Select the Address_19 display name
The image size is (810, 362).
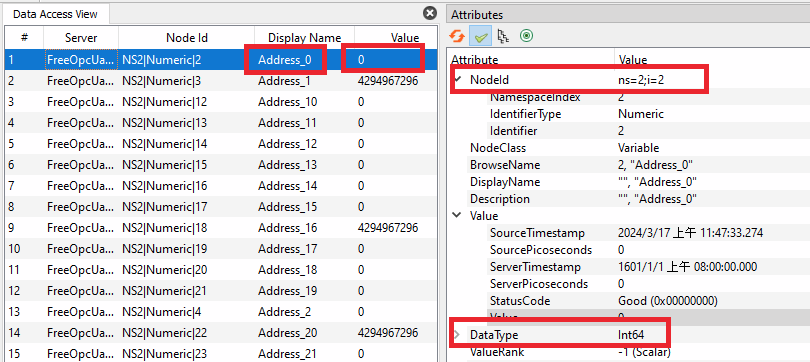tap(288, 291)
